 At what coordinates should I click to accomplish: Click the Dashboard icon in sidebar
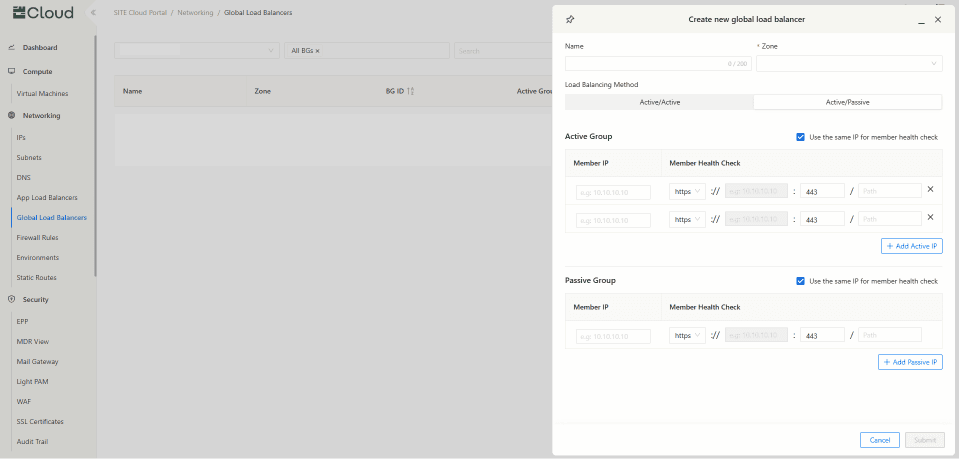tap(11, 47)
